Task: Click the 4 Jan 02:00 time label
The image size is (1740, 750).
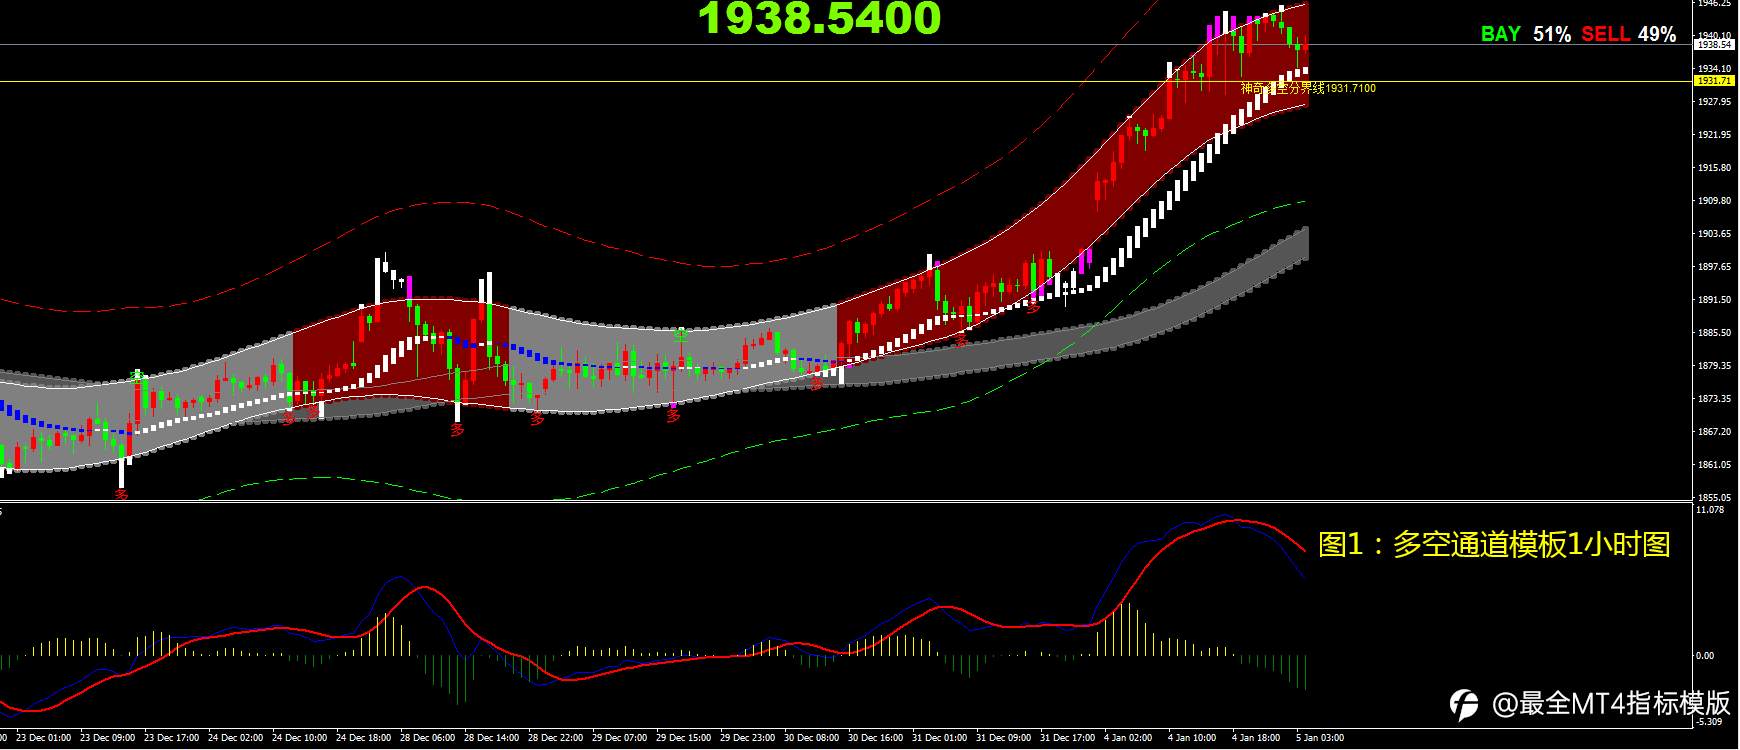Action: pyautogui.click(x=1128, y=738)
